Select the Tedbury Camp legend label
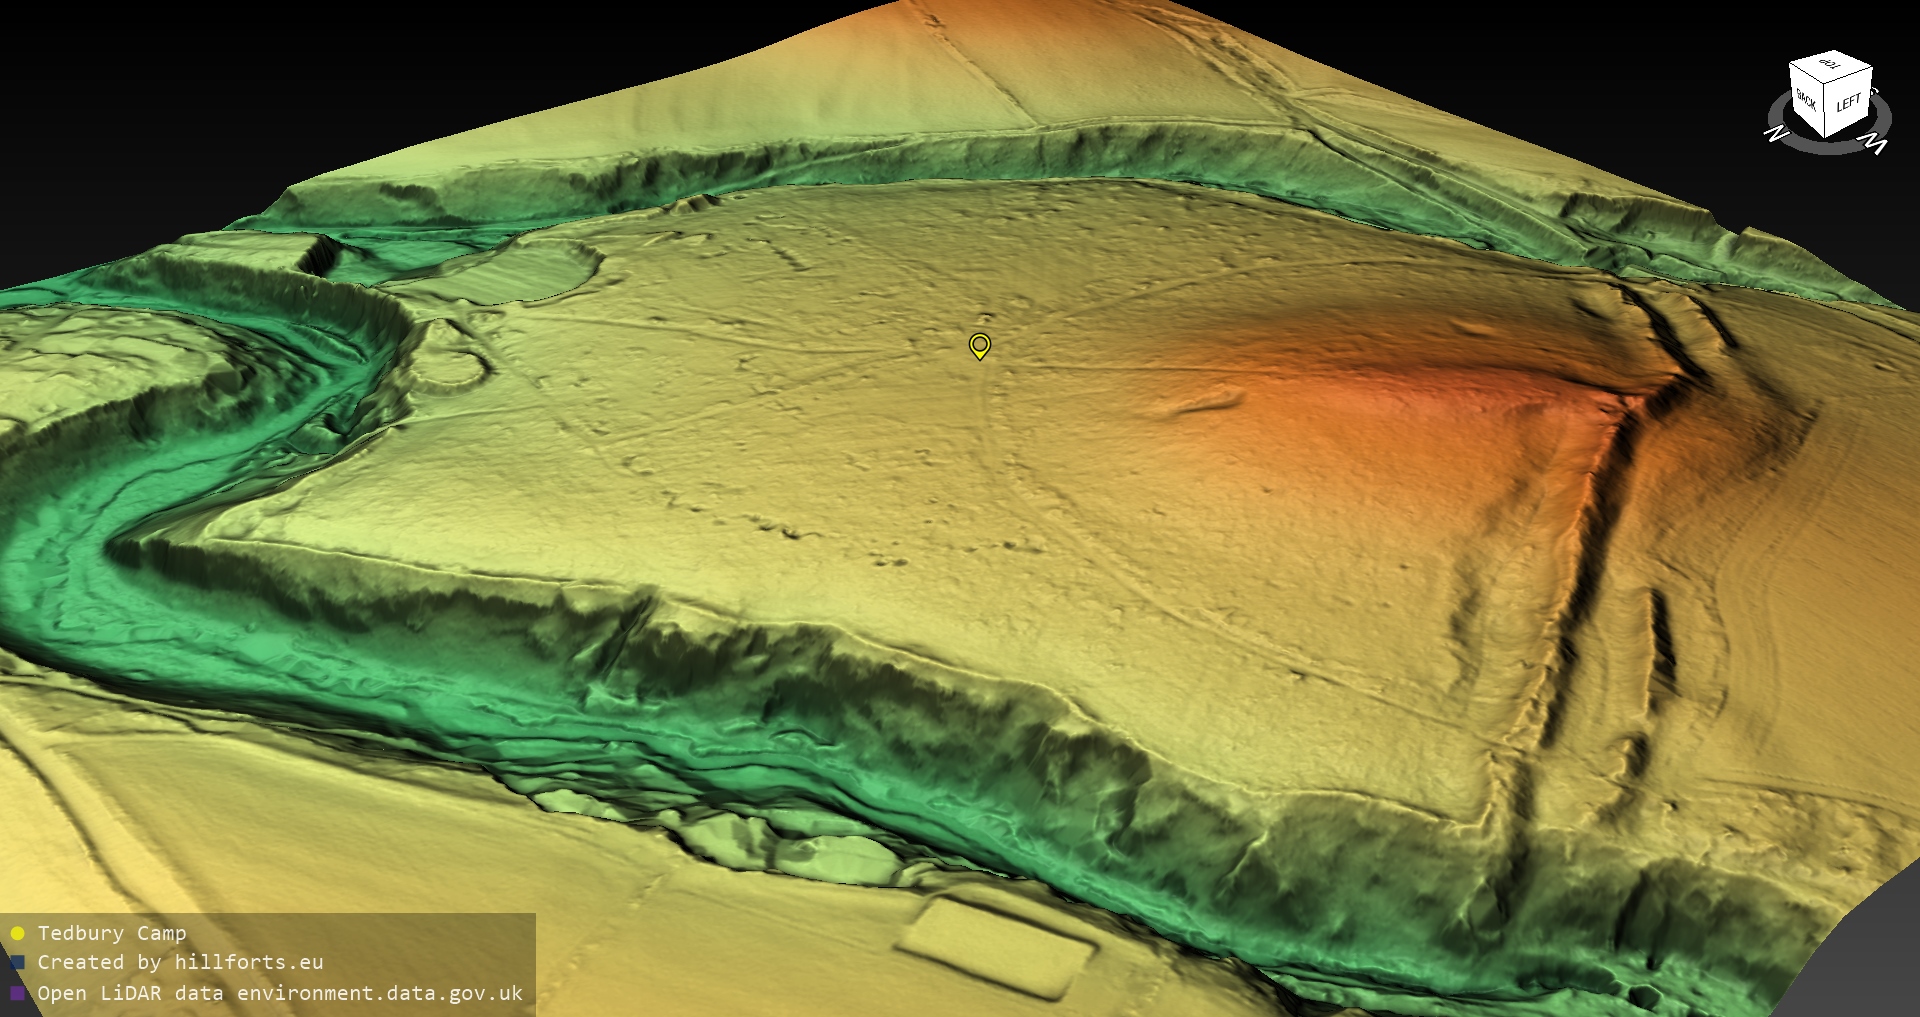The image size is (1920, 1017). [112, 934]
